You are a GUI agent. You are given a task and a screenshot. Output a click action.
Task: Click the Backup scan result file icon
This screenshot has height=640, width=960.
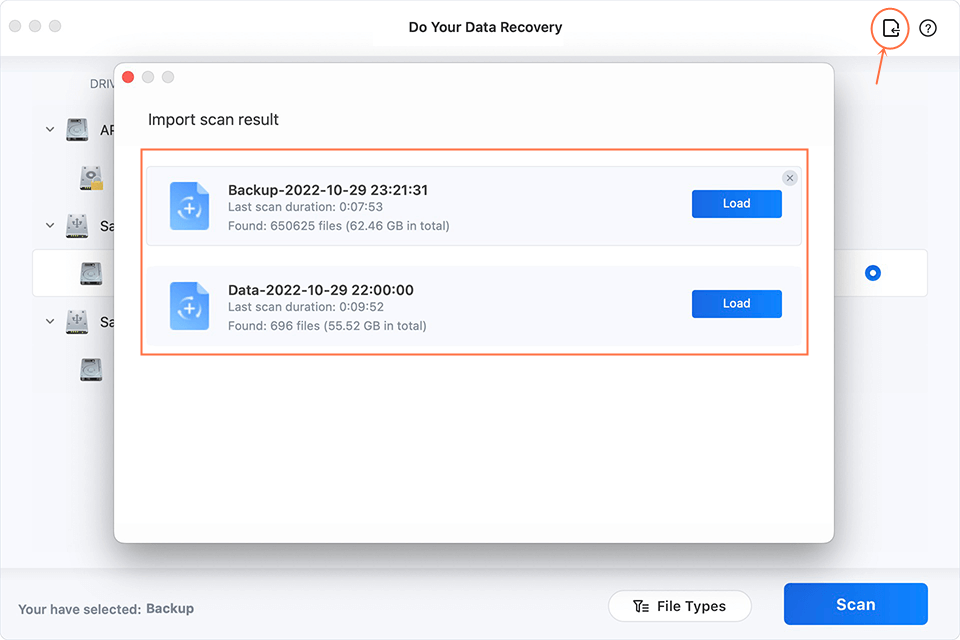(189, 206)
